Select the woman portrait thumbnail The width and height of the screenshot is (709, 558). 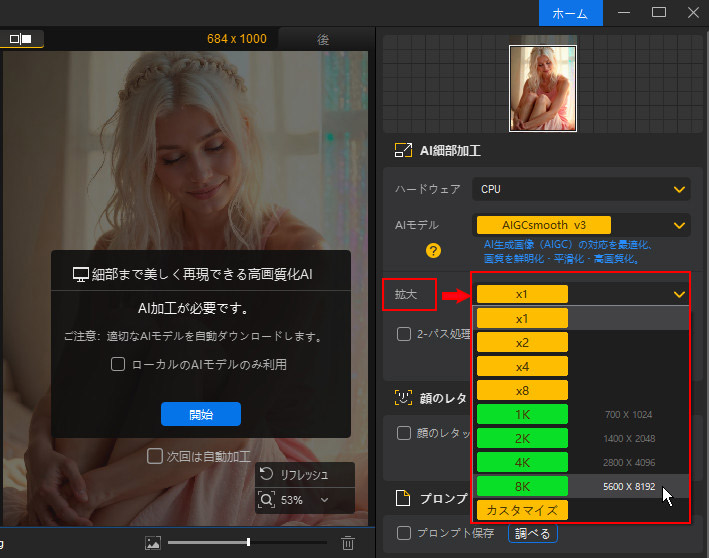pyautogui.click(x=543, y=88)
